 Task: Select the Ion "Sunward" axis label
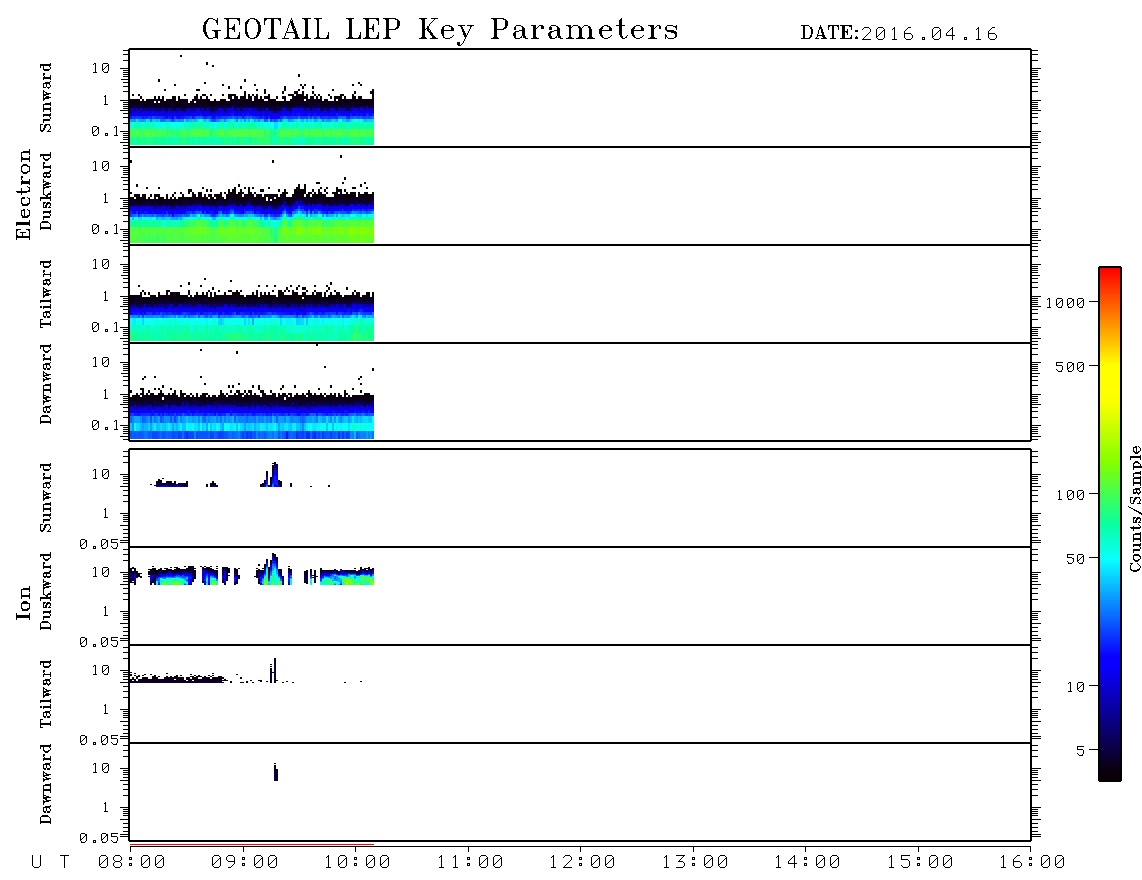(x=46, y=498)
